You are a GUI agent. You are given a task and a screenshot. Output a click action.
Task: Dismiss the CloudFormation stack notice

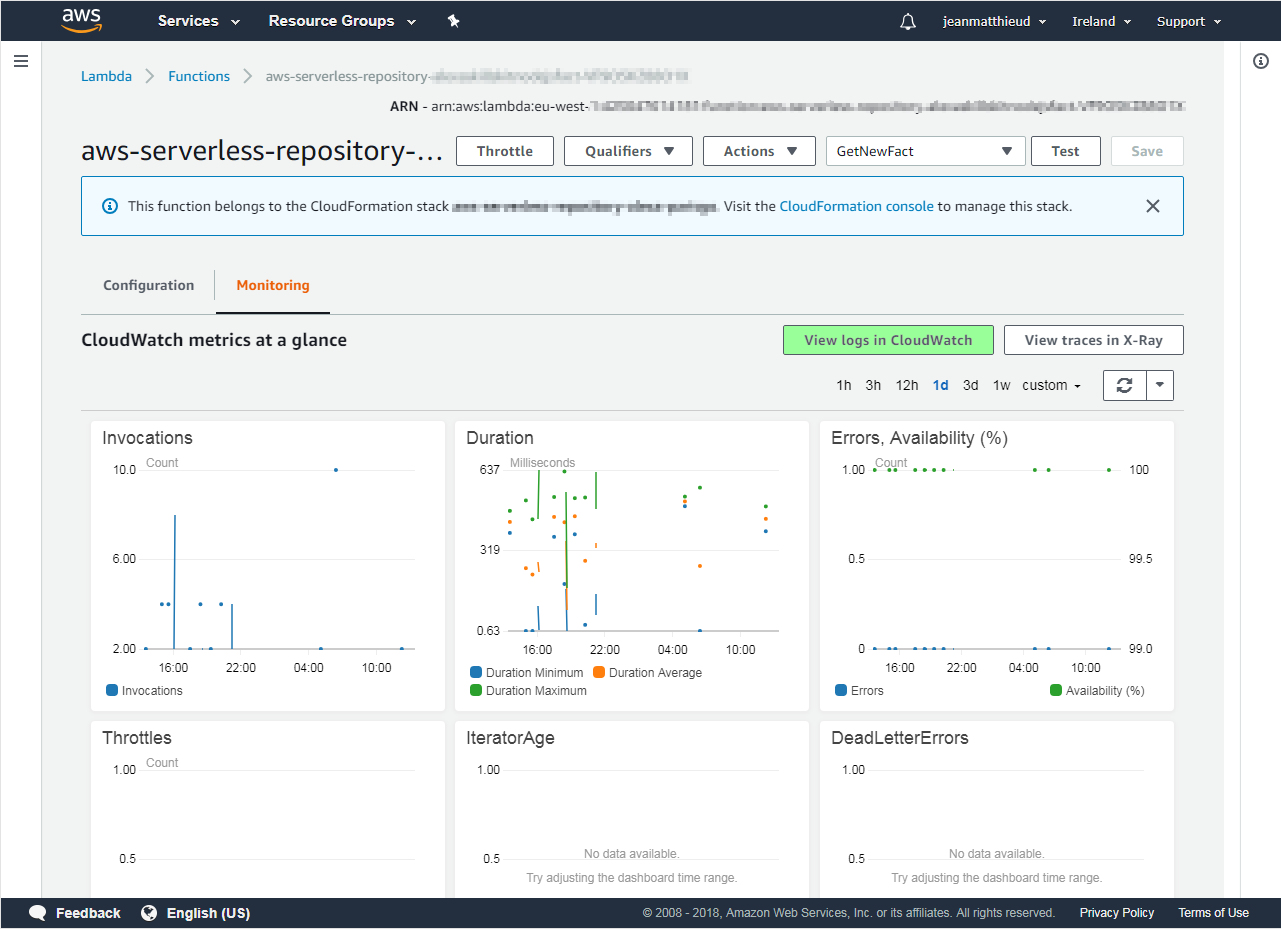pyautogui.click(x=1153, y=206)
